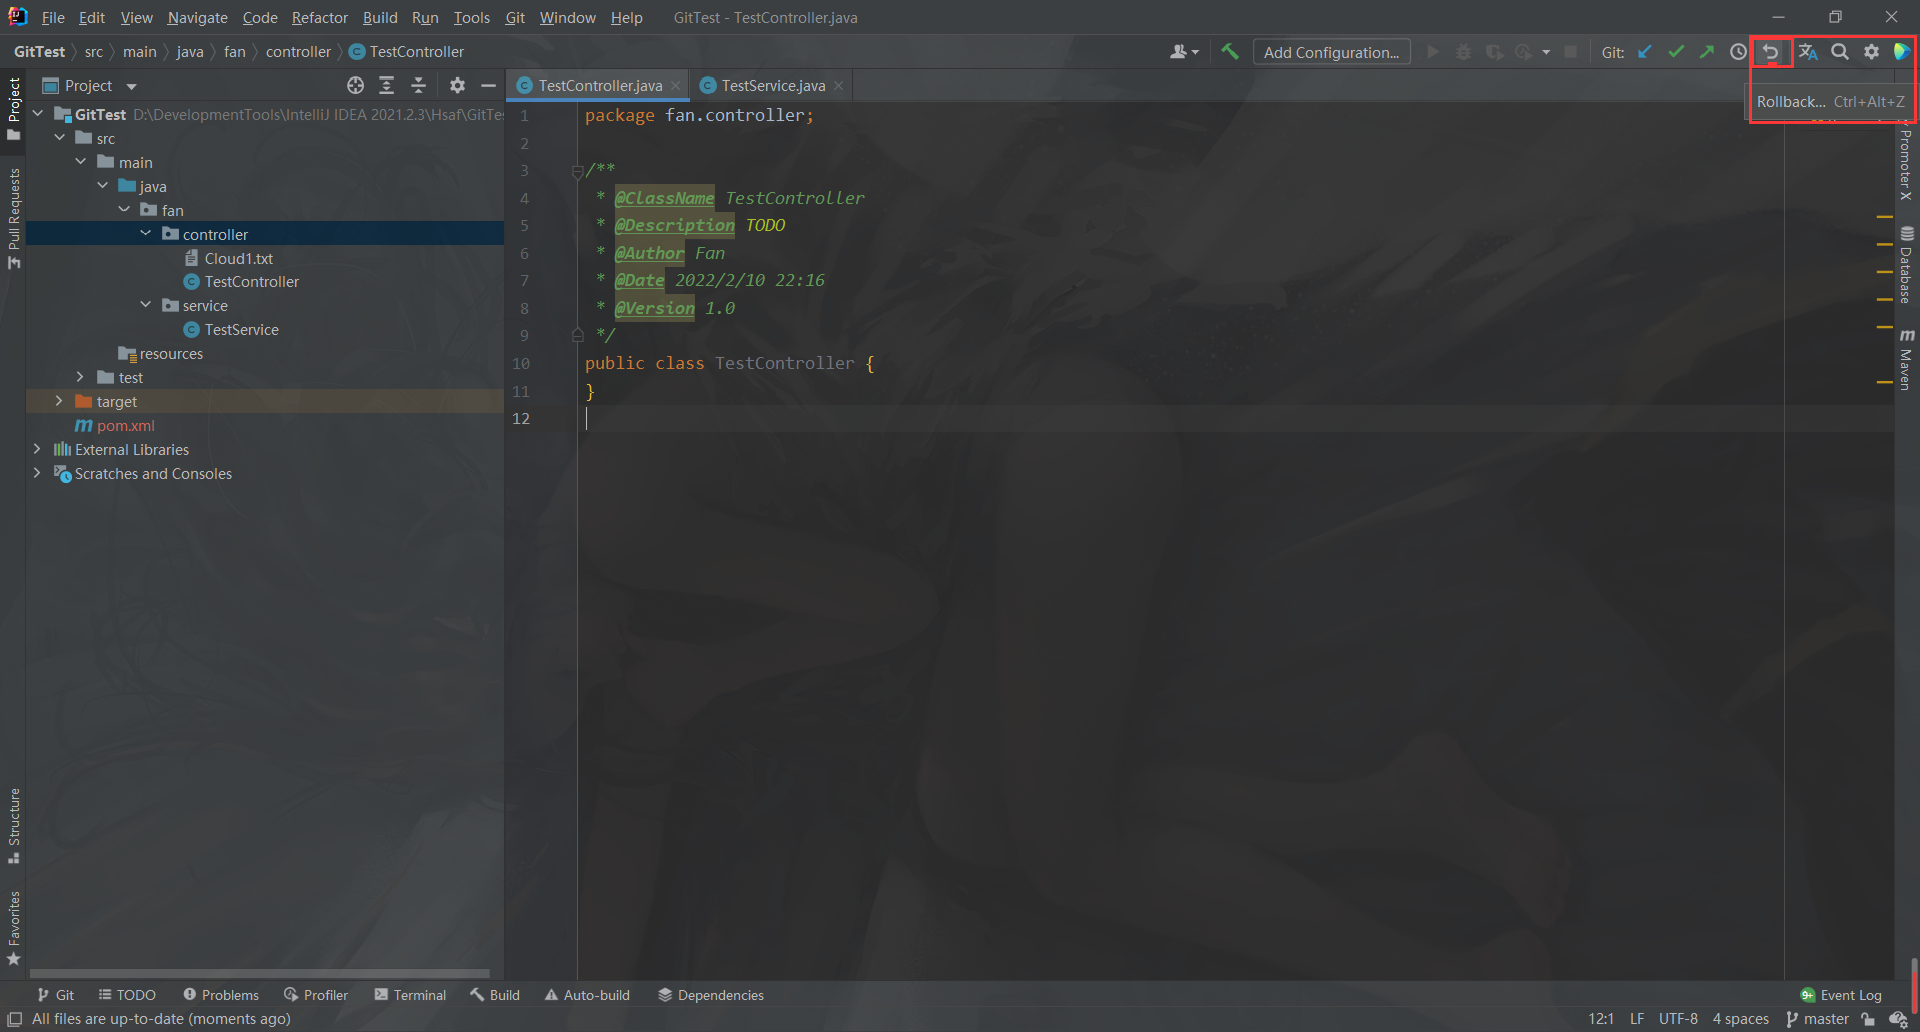Close the TestService.java tab
The height and width of the screenshot is (1032, 1920).
839,86
